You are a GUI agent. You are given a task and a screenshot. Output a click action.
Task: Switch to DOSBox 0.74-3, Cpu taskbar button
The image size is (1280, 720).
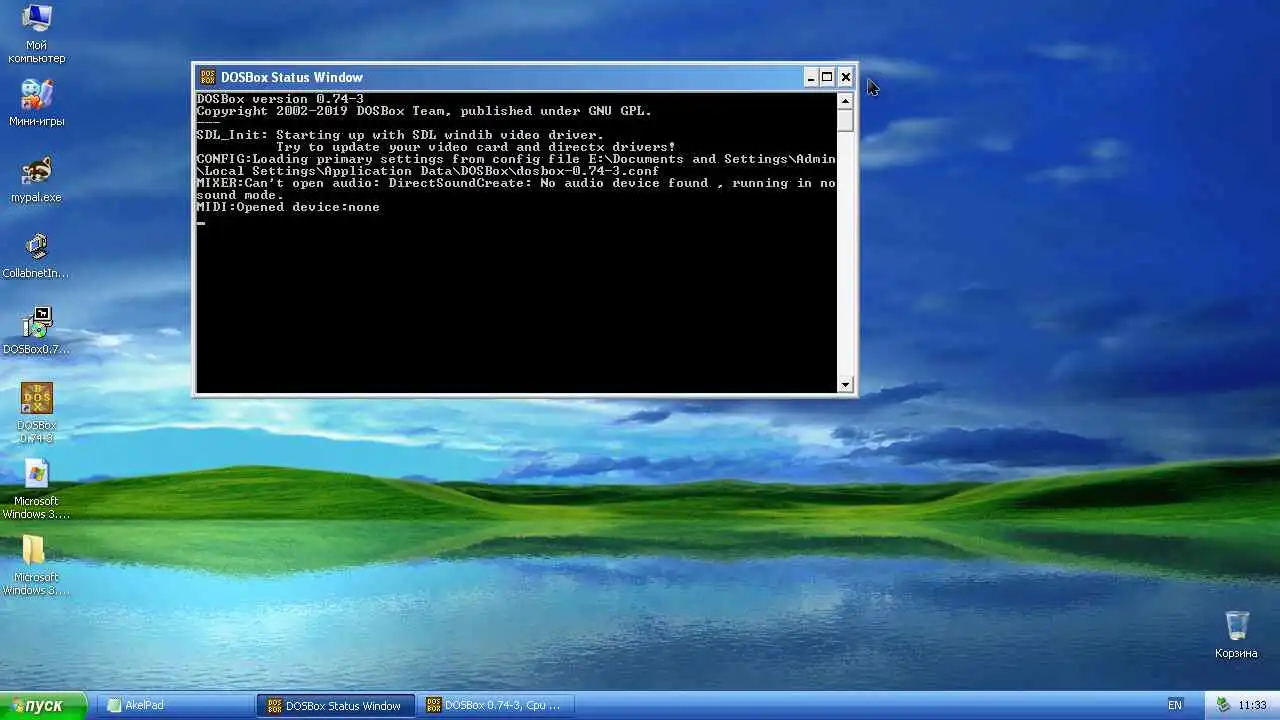tap(497, 705)
